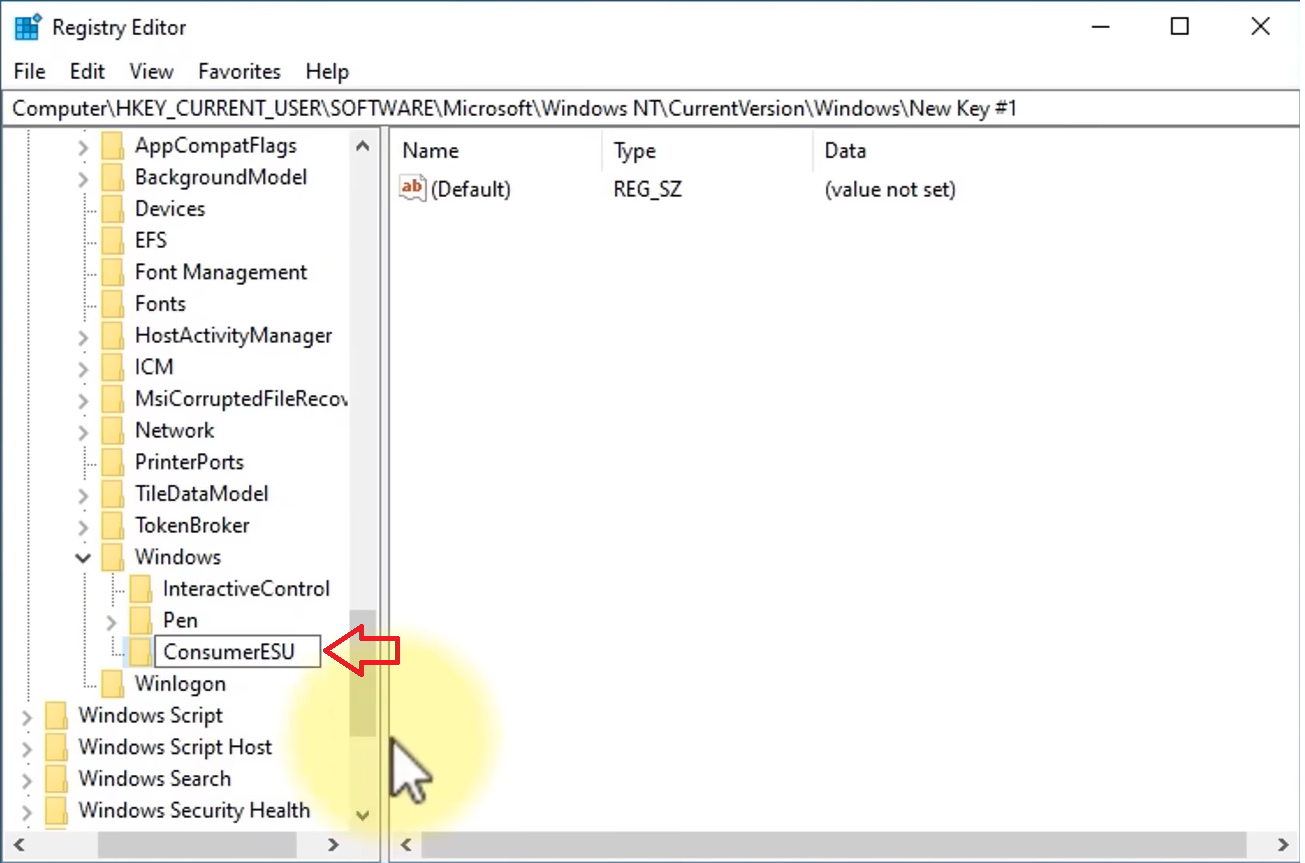Click the InteractiveControl folder icon

[140, 589]
